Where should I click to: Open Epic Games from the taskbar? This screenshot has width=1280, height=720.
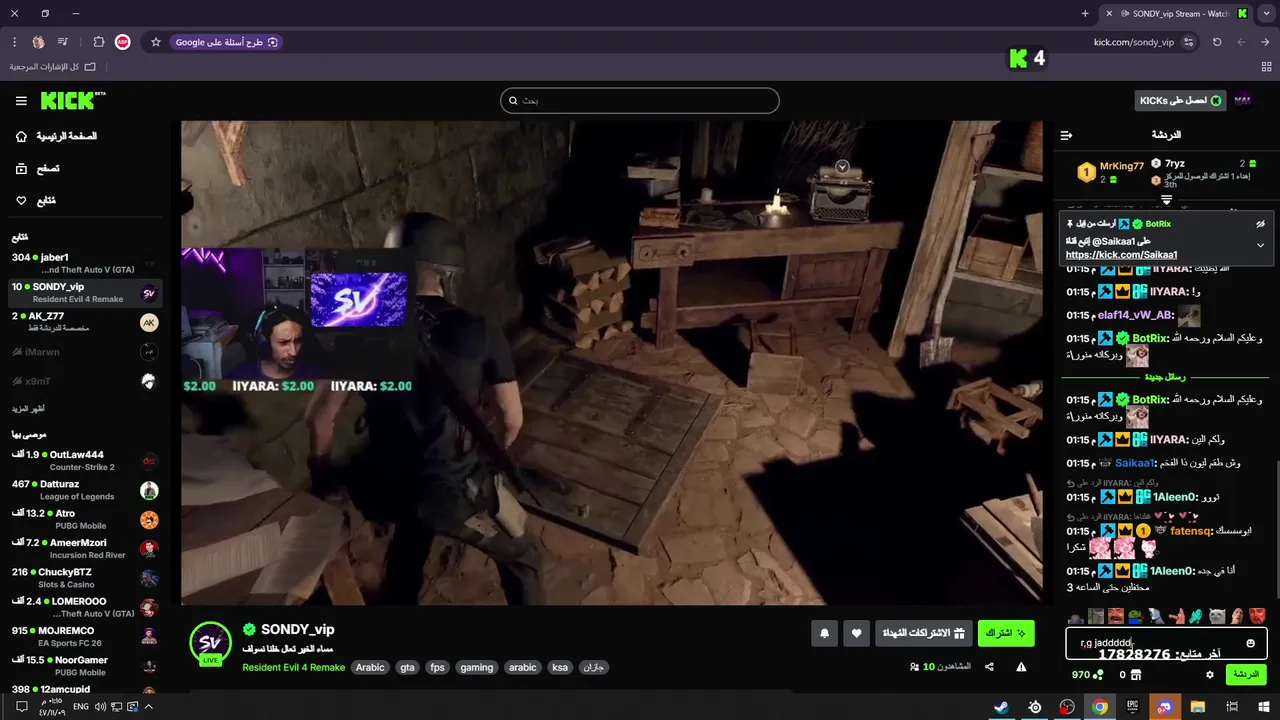pyautogui.click(x=1132, y=707)
